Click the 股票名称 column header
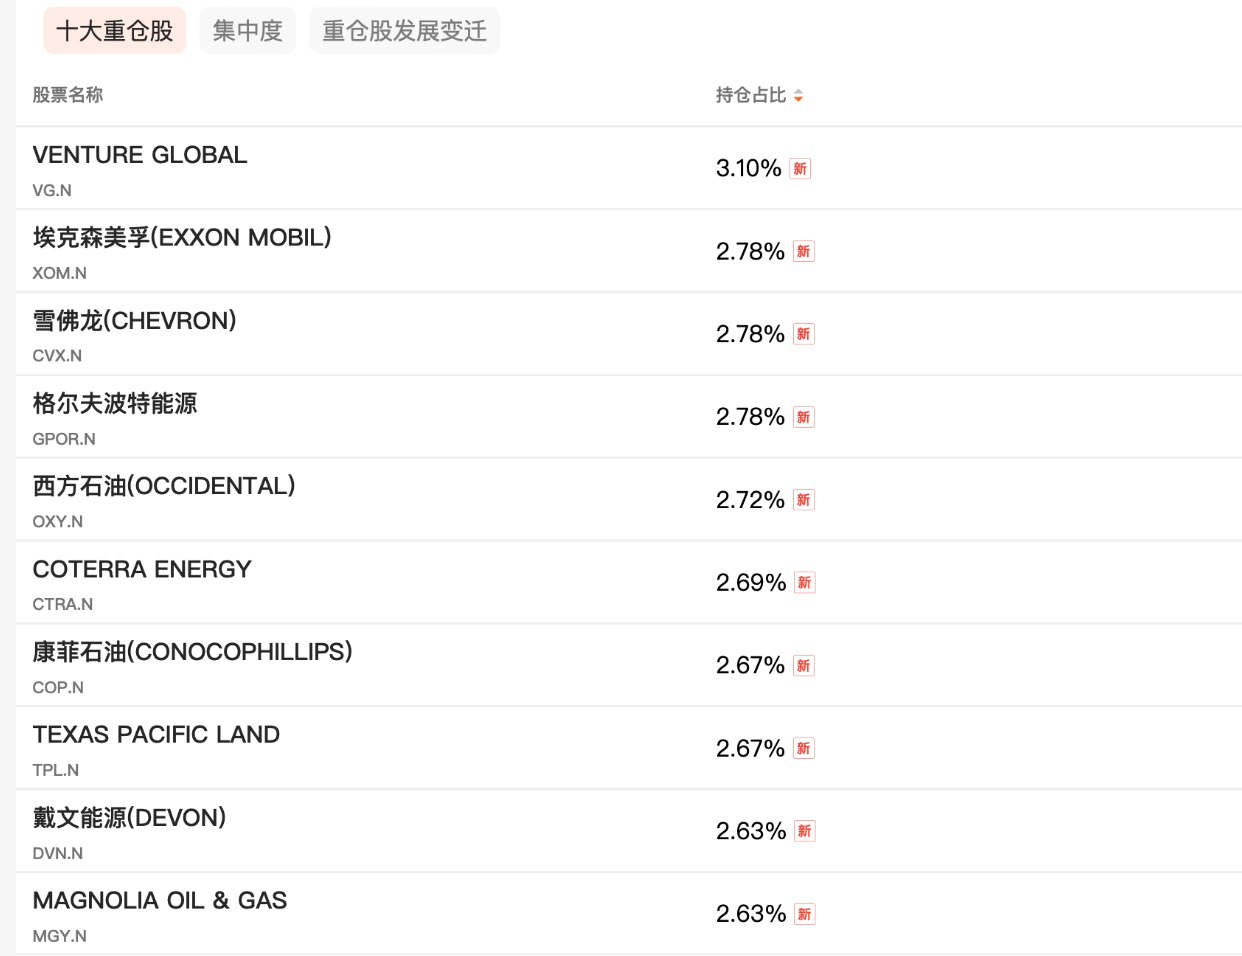The width and height of the screenshot is (1242, 956). coord(66,93)
